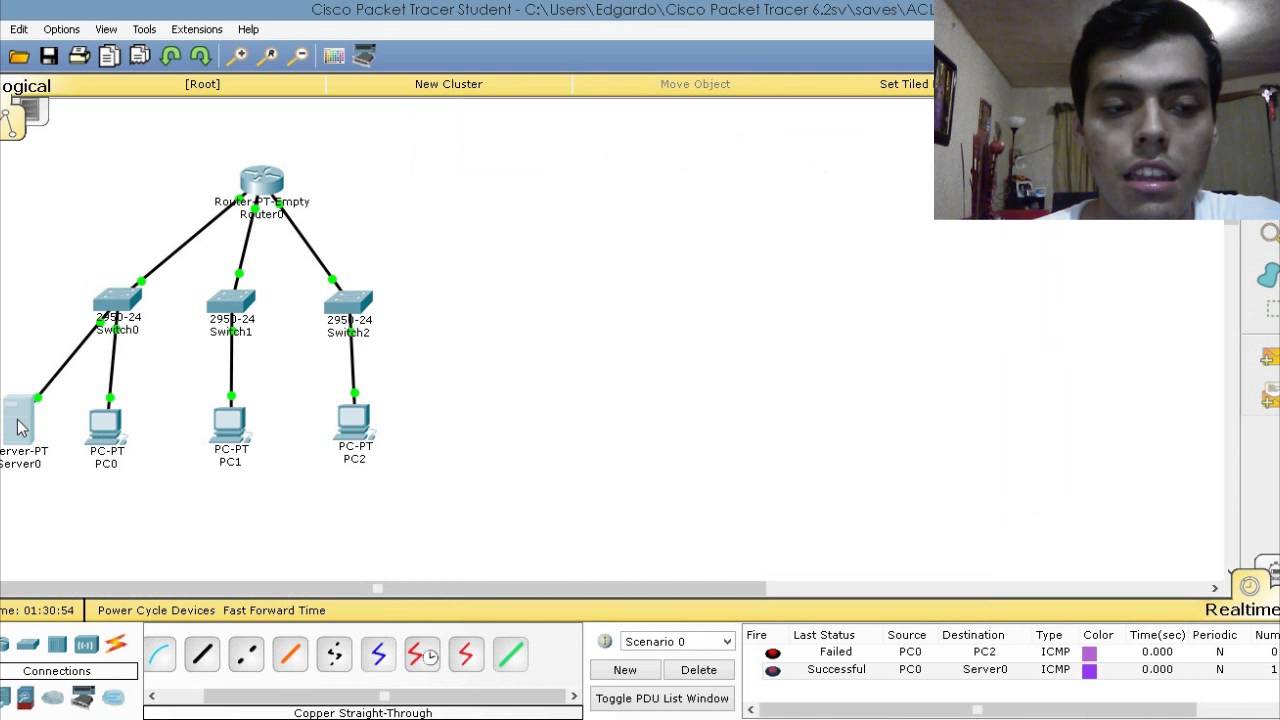Select the PC1 computer icon
1280x720 pixels.
(x=230, y=424)
